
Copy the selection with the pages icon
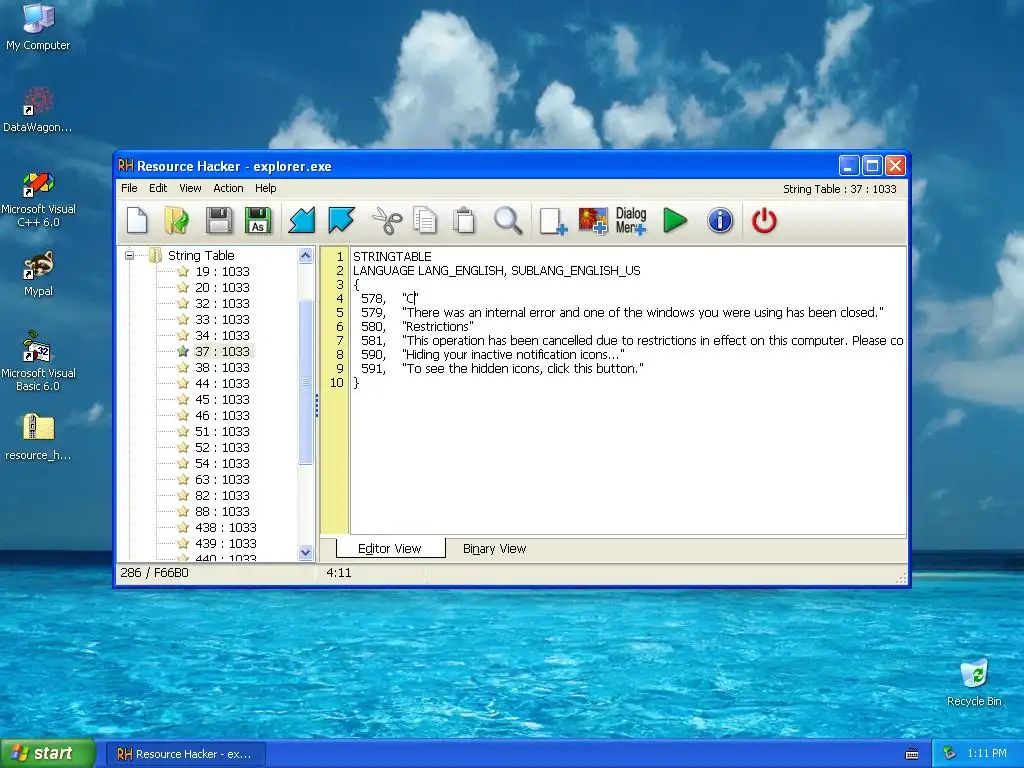point(424,221)
